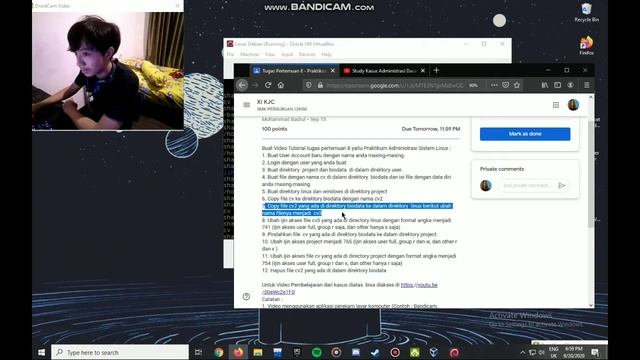Switch to Firefox on taskbar

(x=238, y=352)
